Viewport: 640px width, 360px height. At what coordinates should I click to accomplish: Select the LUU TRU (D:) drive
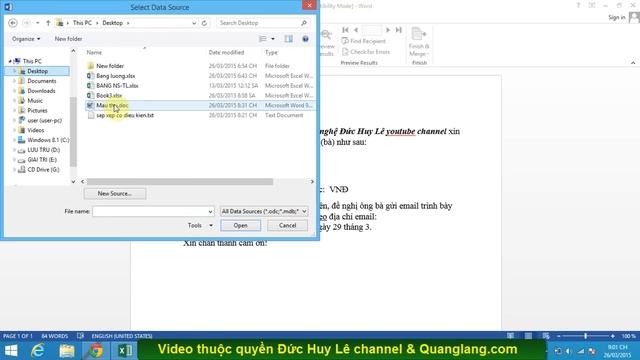(40, 150)
